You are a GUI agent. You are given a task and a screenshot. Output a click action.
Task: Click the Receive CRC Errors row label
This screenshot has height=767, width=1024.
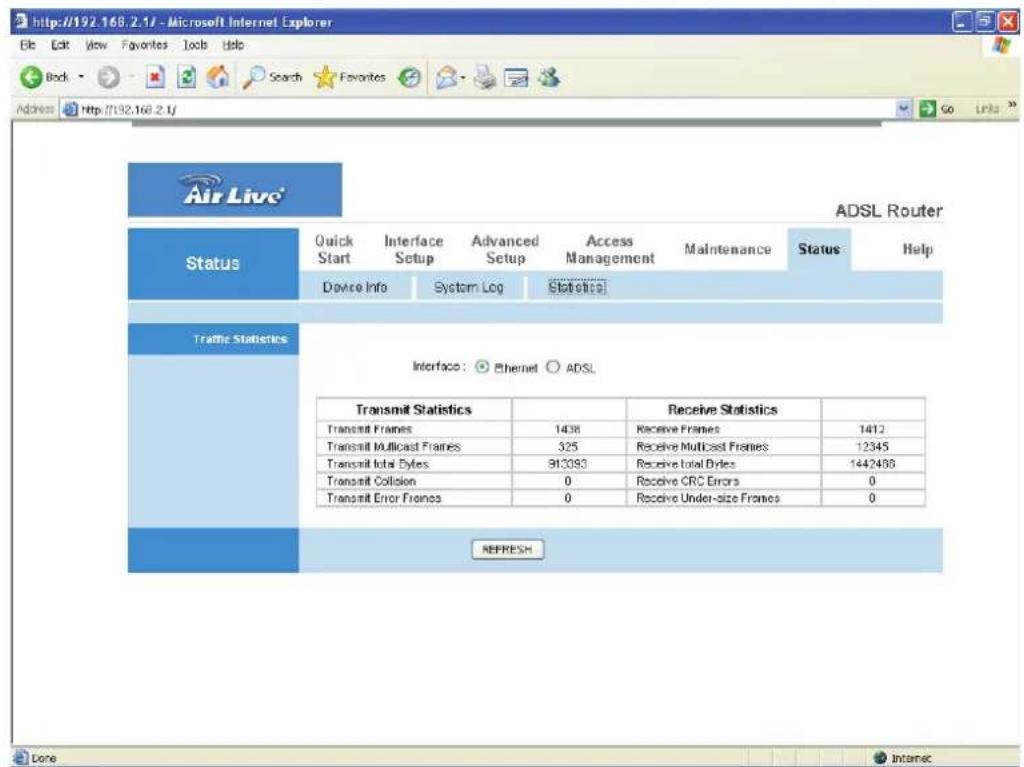(x=688, y=481)
